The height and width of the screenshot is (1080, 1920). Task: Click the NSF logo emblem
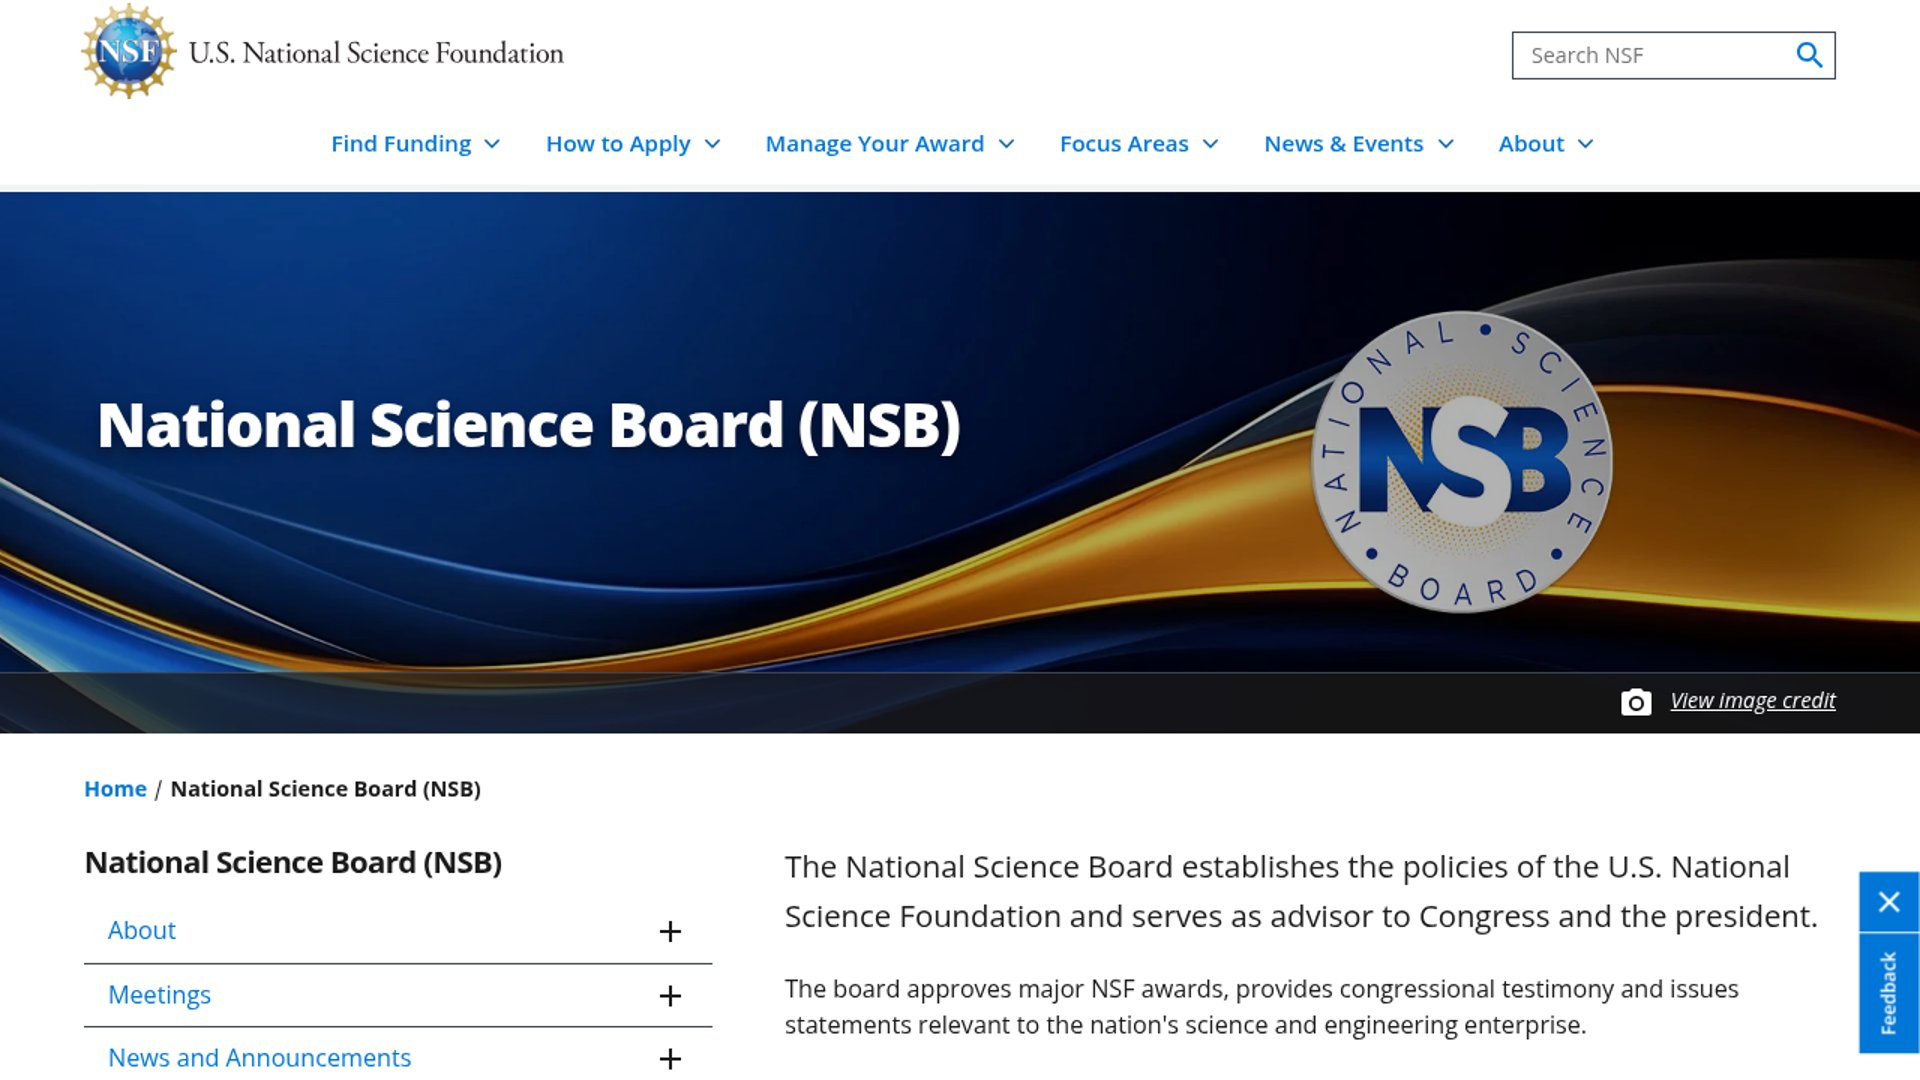tap(128, 51)
